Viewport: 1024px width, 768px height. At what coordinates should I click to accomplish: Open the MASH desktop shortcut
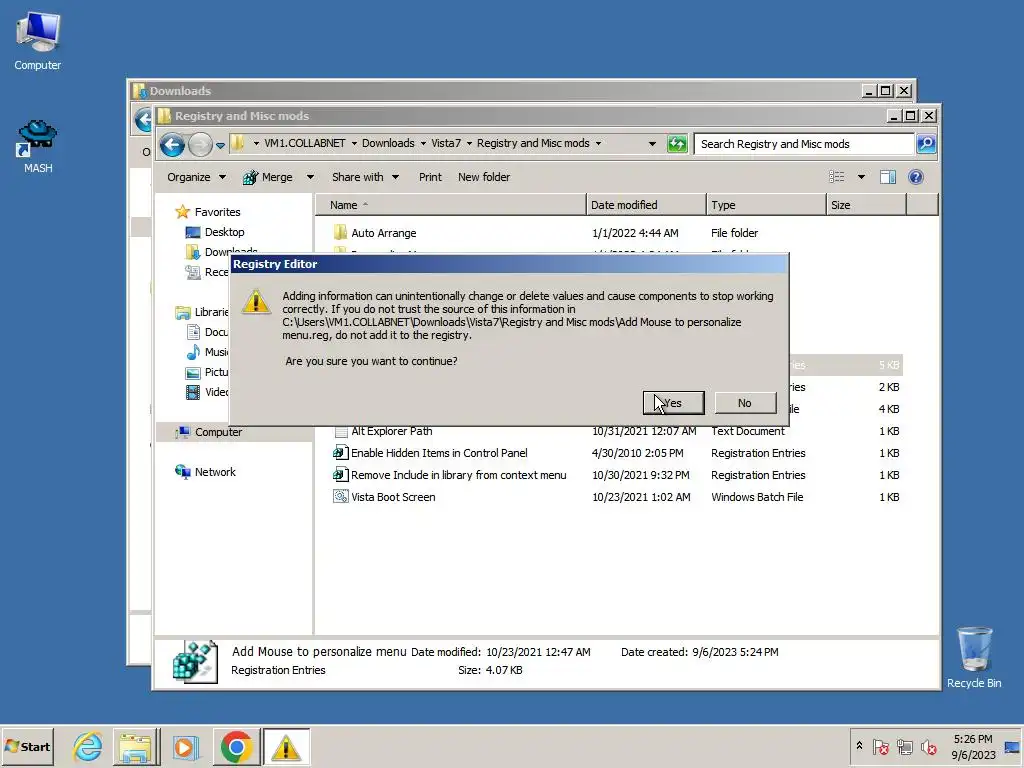pos(37,146)
